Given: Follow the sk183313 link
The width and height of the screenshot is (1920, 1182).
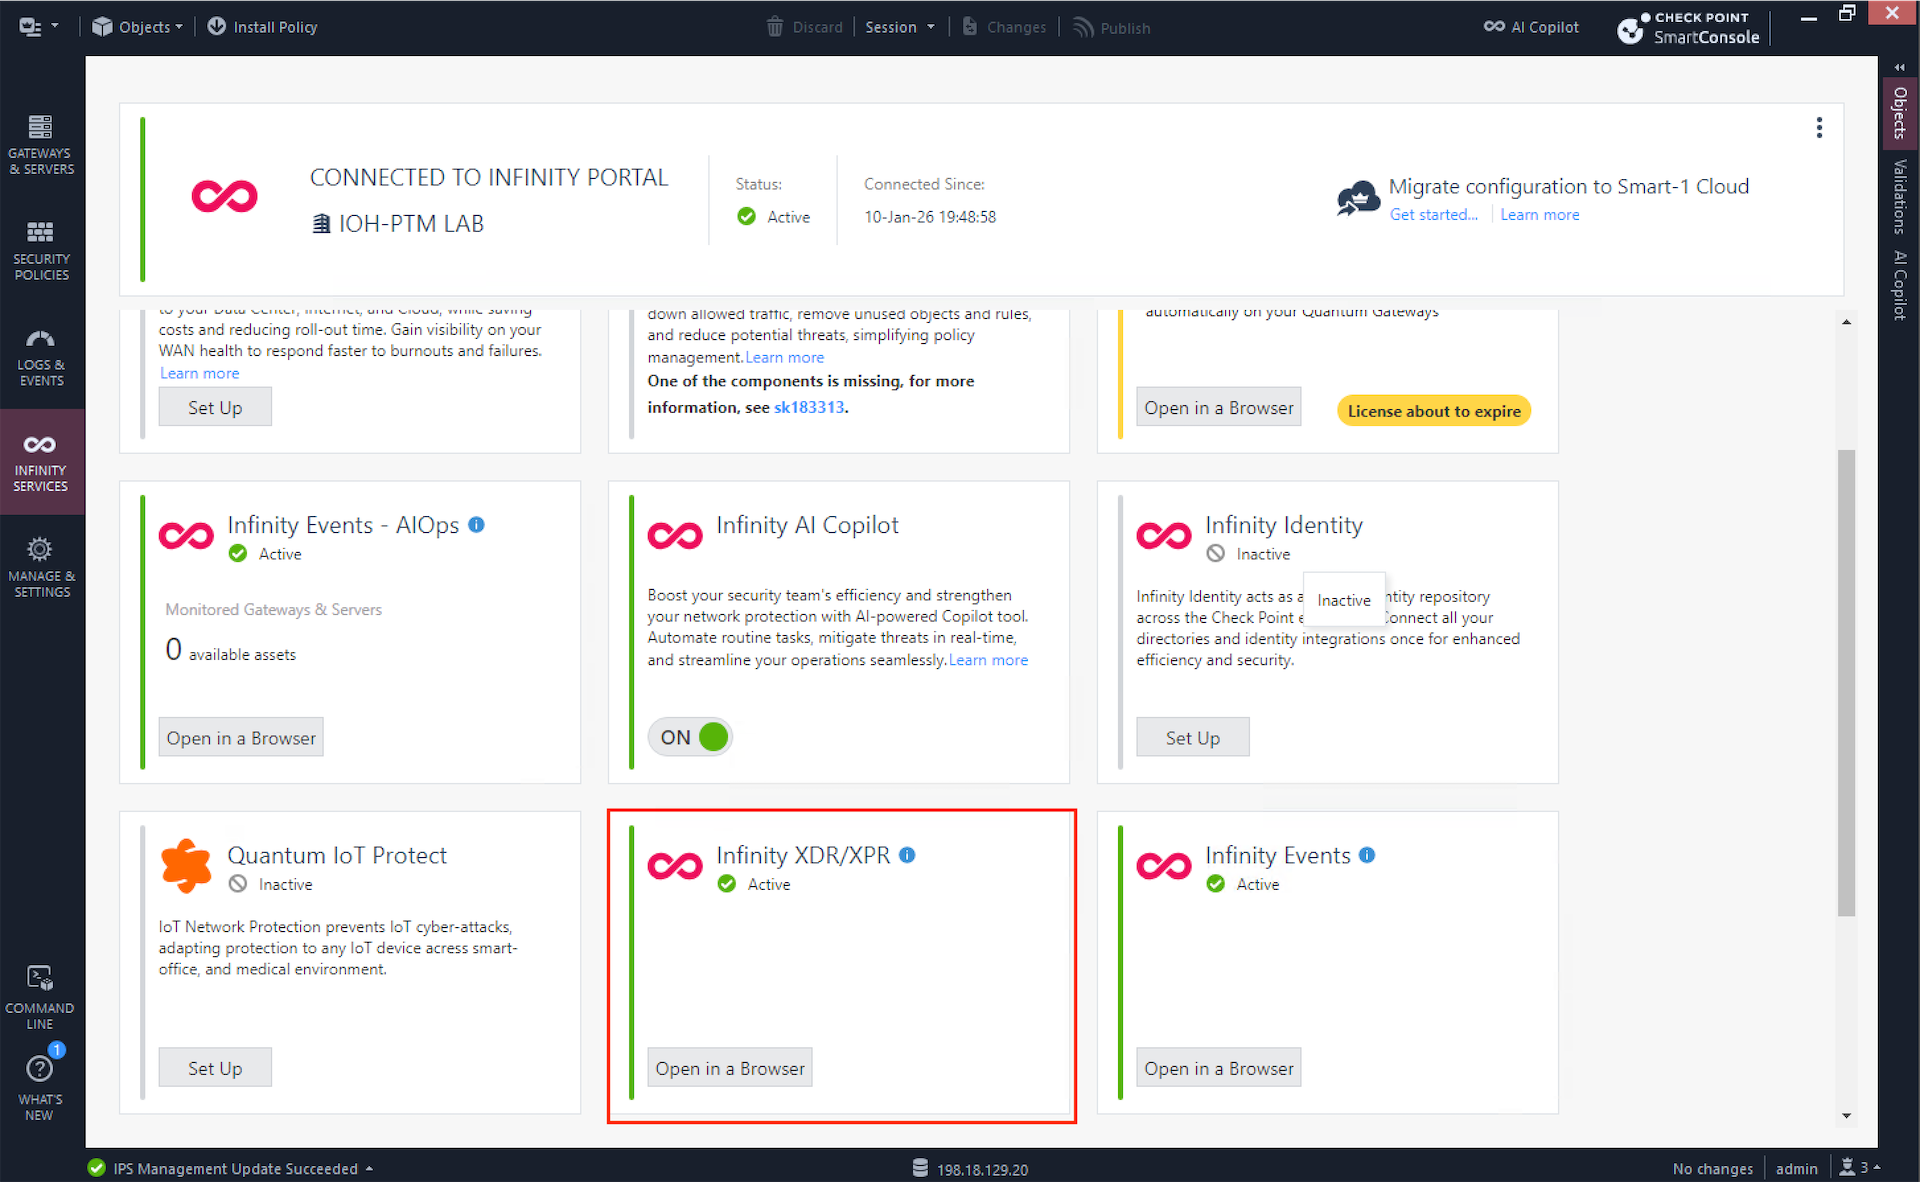Looking at the screenshot, I should (x=808, y=407).
